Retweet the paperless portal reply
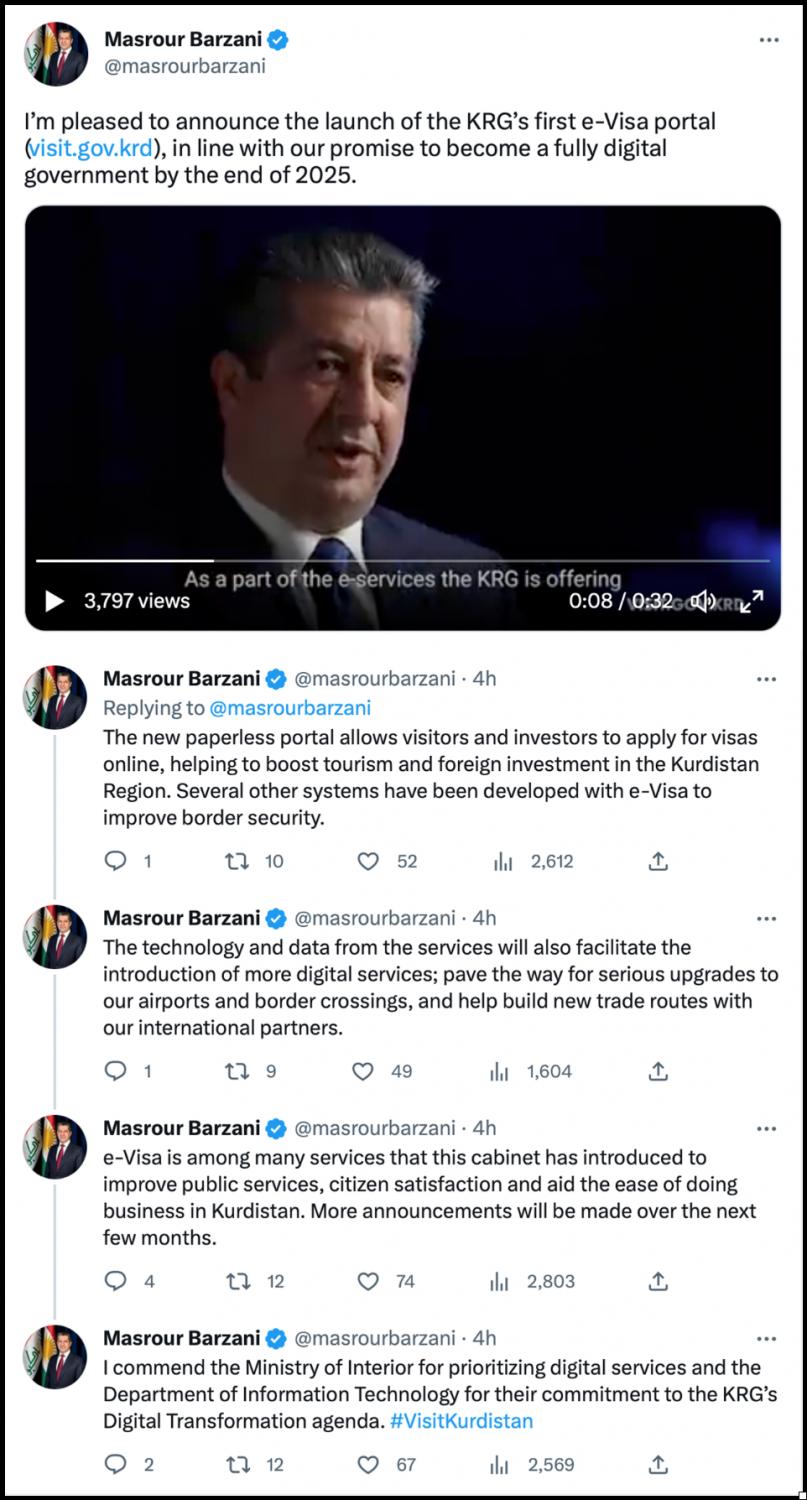Image resolution: width=807 pixels, height=1500 pixels. (x=238, y=861)
